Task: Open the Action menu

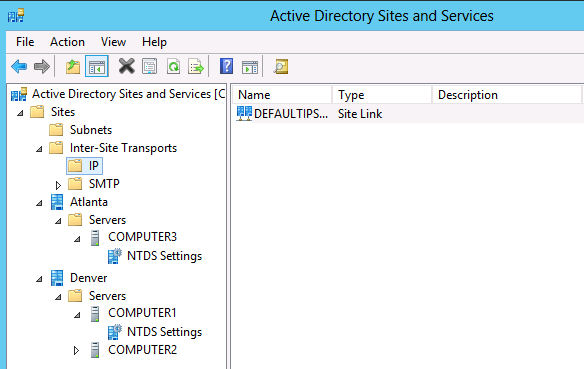Action: pyautogui.click(x=67, y=42)
